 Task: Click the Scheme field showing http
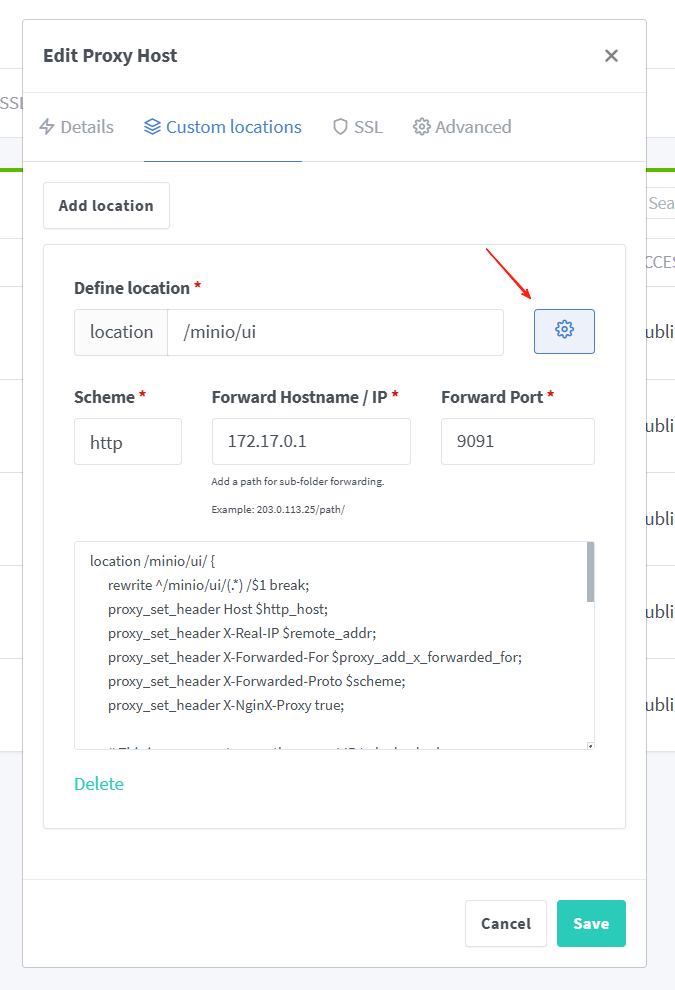point(128,442)
